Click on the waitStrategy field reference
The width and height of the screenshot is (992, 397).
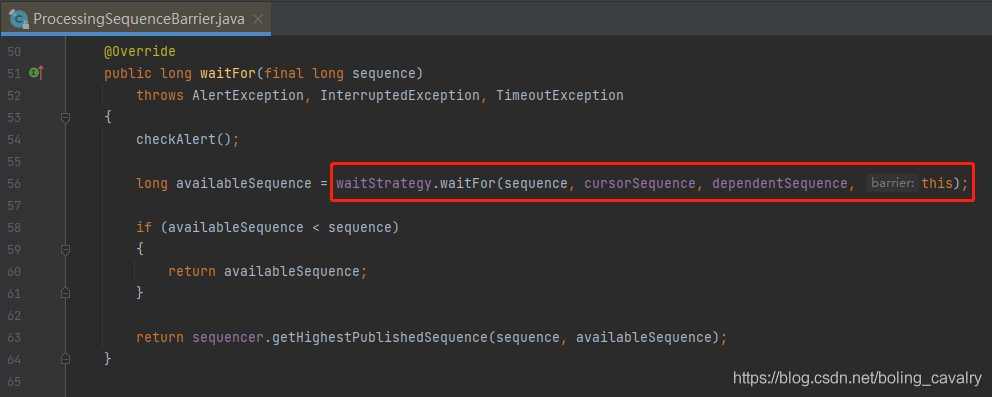[384, 183]
